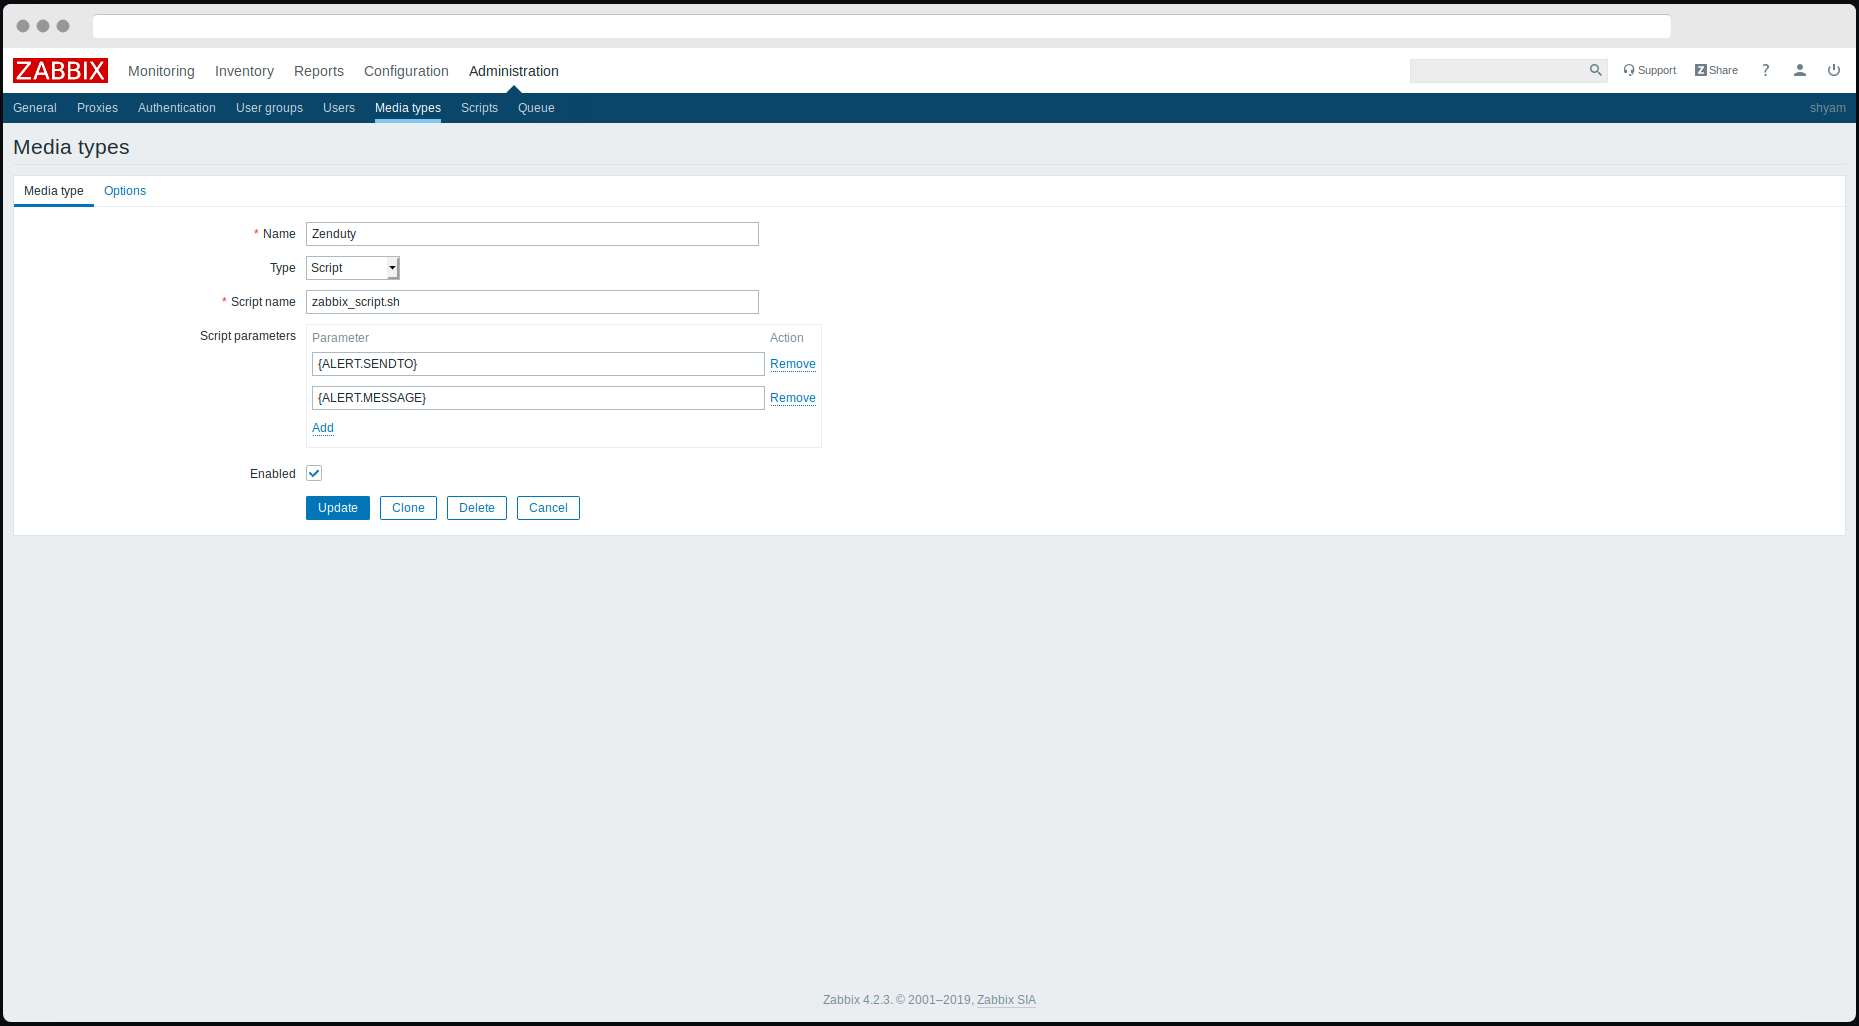The width and height of the screenshot is (1859, 1026).
Task: Add a new script parameter
Action: click(x=323, y=428)
